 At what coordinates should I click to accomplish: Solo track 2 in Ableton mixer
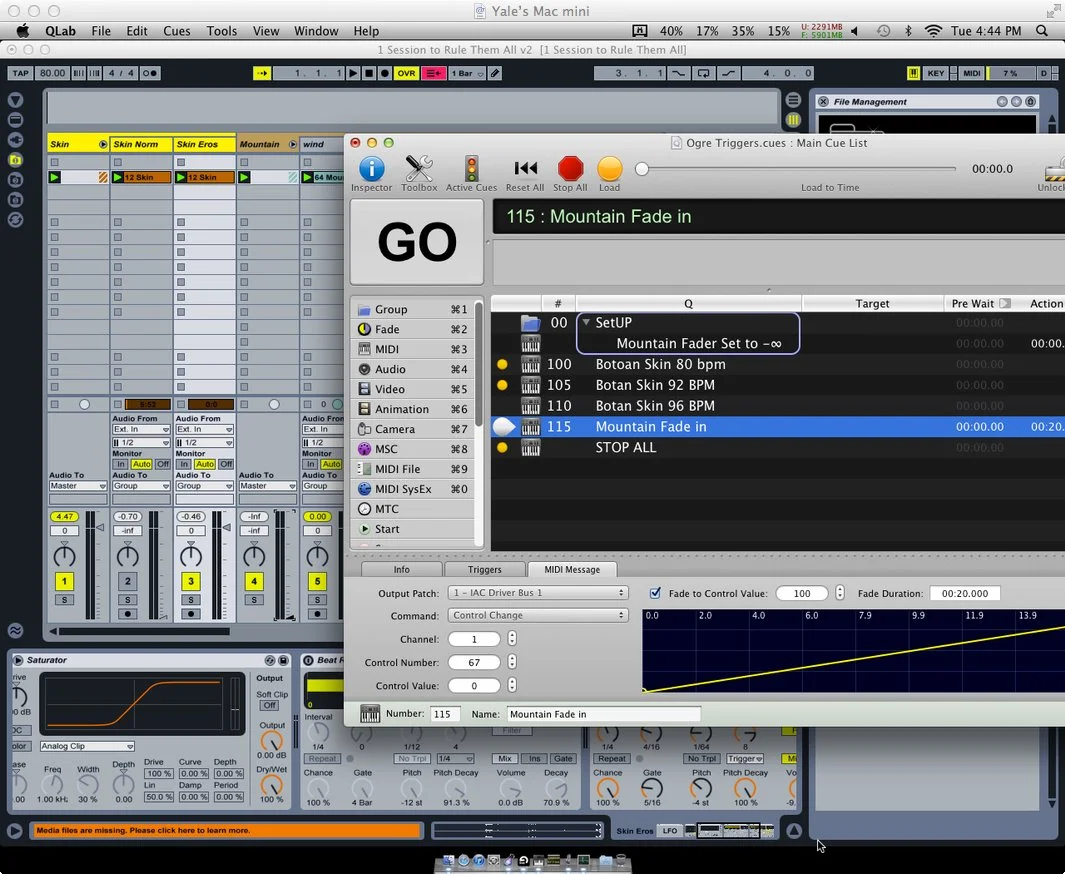coord(127,600)
